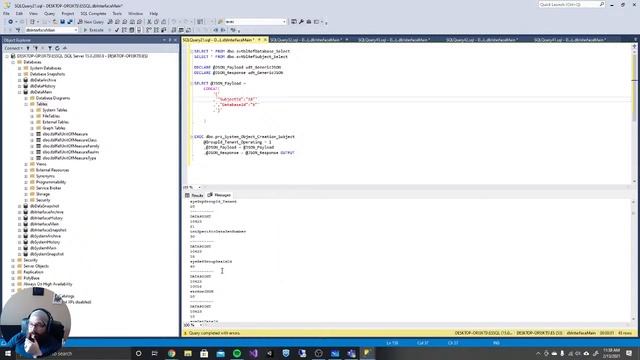Open the solution configuration combo box
The width and height of the screenshot is (640, 360).
(256, 22)
